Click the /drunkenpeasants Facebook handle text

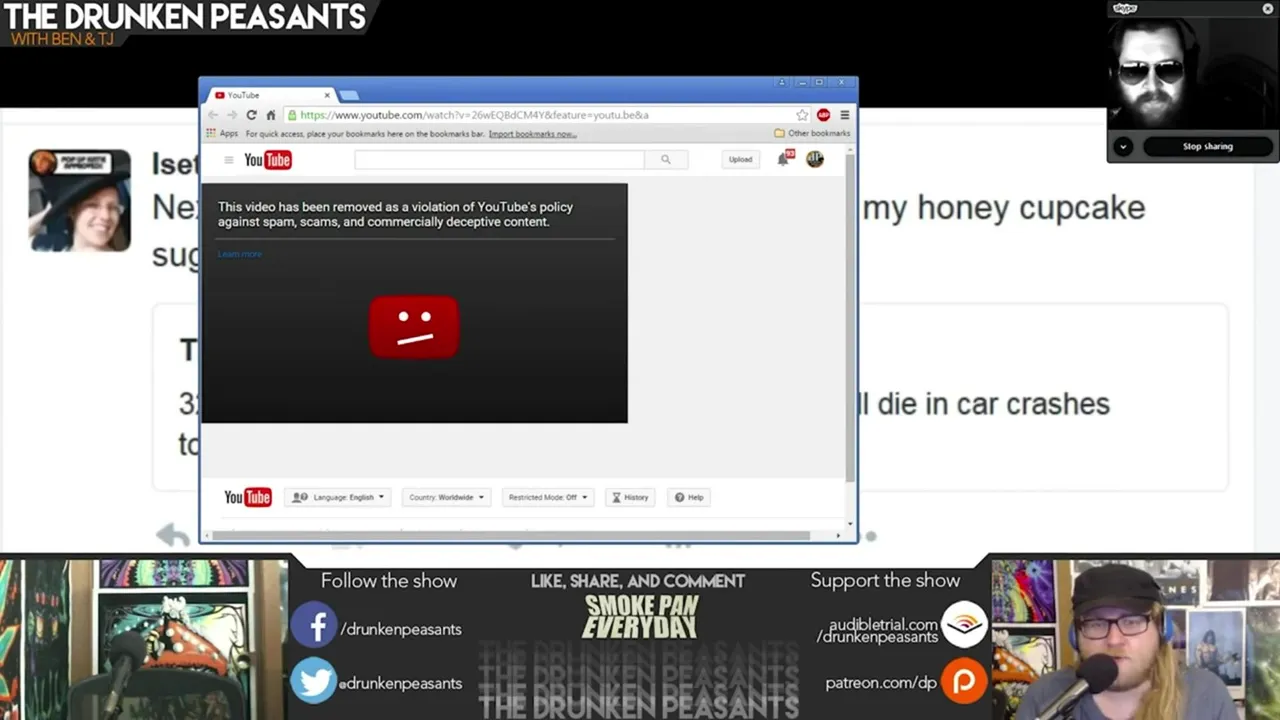(x=401, y=629)
